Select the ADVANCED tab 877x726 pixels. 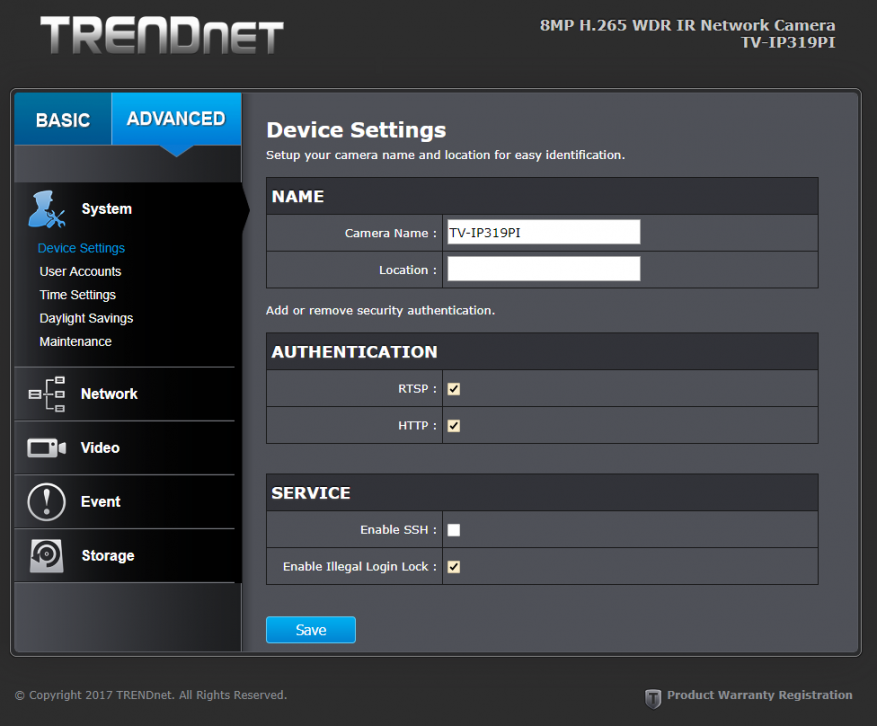pyautogui.click(x=176, y=119)
